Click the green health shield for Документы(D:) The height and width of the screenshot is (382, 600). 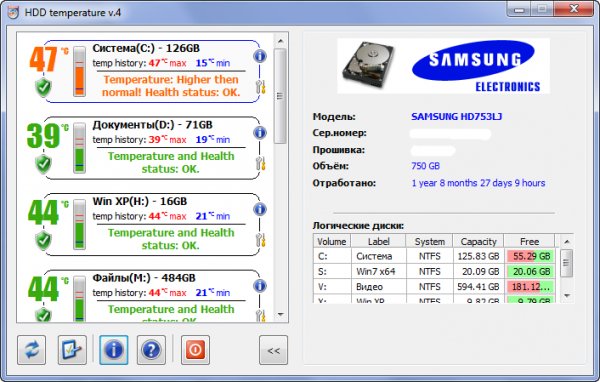(x=43, y=164)
